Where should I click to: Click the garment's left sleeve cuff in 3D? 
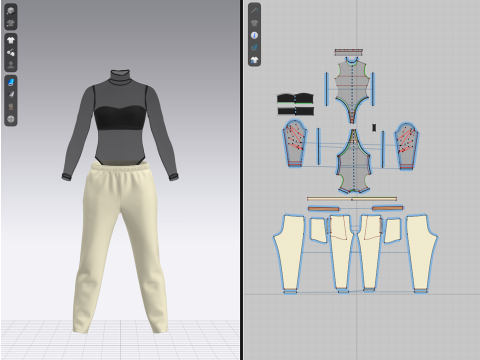[67, 177]
